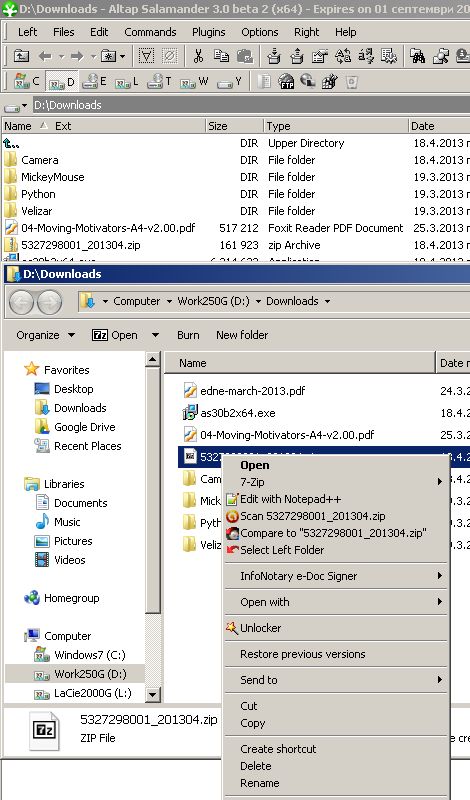This screenshot has height=800, width=470.
Task: Choose 7-Zip submenu in context menu
Action: tap(336, 482)
